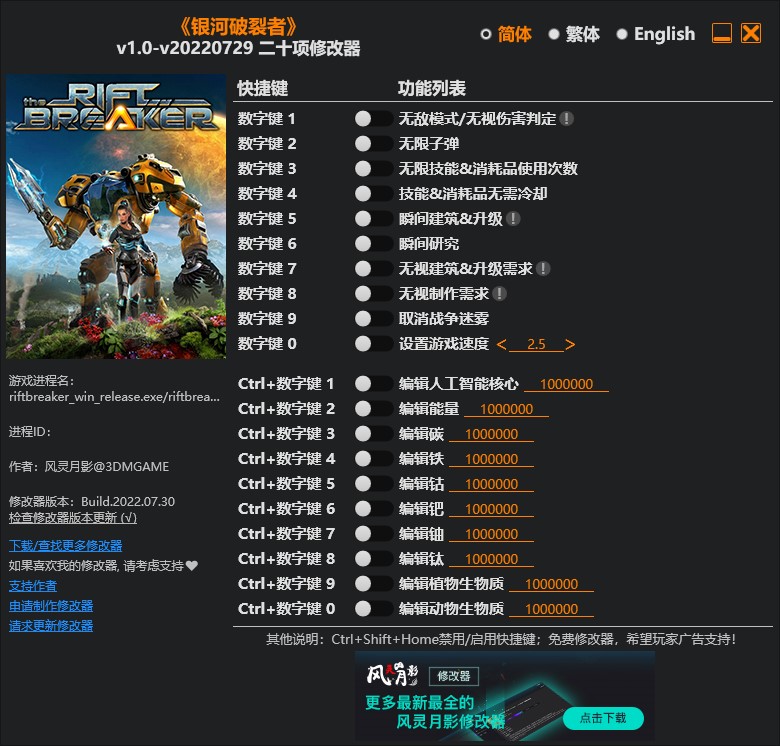Click the Build.2022.07.30 version text
780x746 pixels.
[x=128, y=501]
